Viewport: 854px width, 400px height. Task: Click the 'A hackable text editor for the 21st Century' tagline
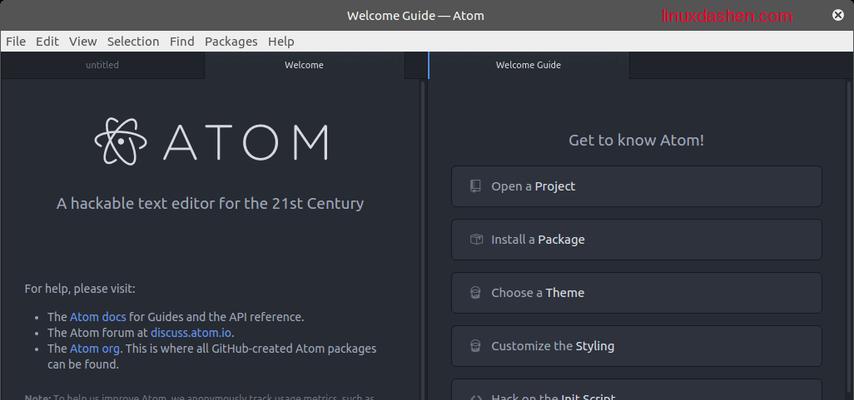point(210,203)
